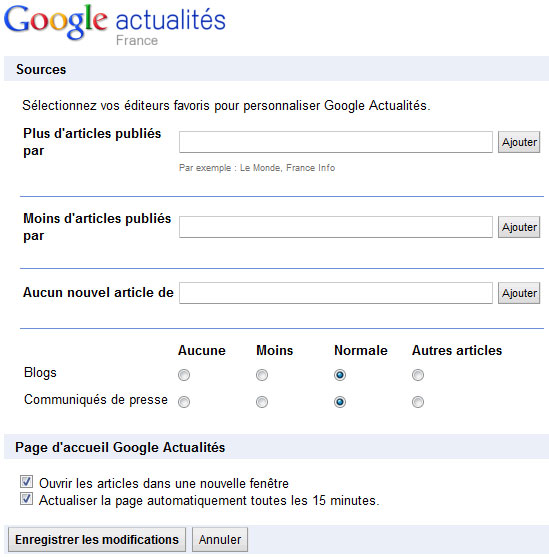Choose Normale for Communiqués de presse
This screenshot has width=549, height=557.
(x=340, y=402)
